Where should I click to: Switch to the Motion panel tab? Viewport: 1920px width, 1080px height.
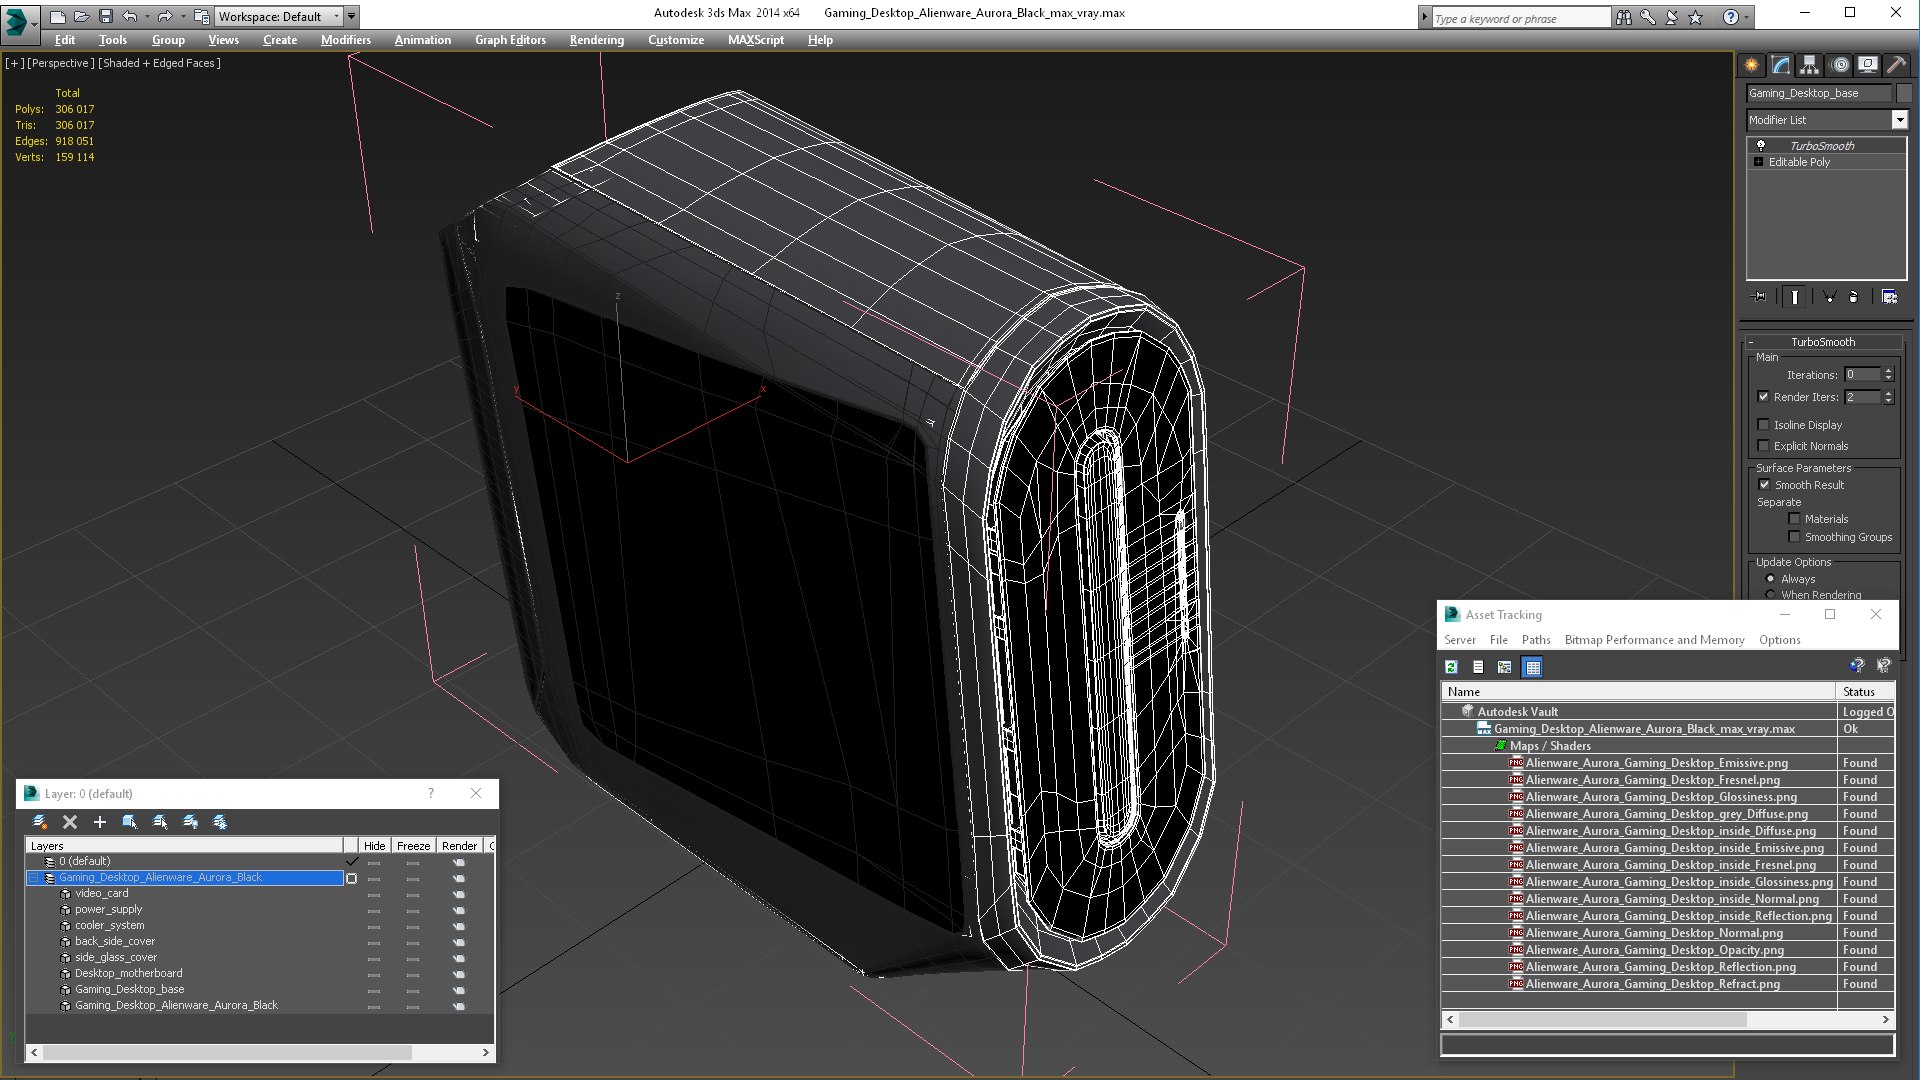[x=1839, y=65]
